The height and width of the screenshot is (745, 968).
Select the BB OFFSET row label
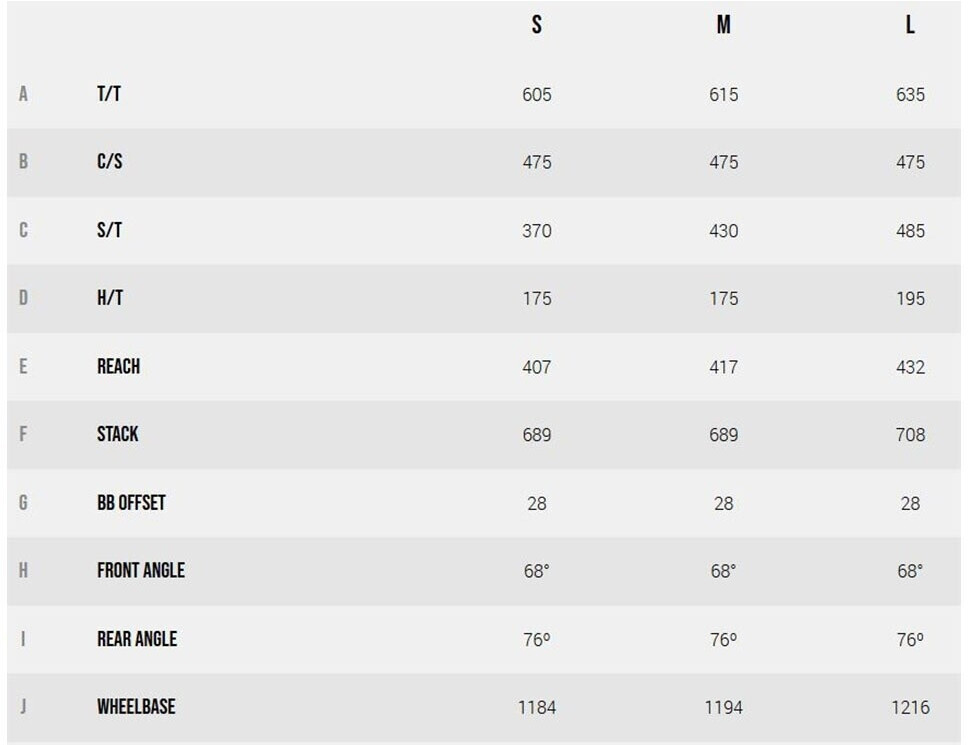pos(131,502)
